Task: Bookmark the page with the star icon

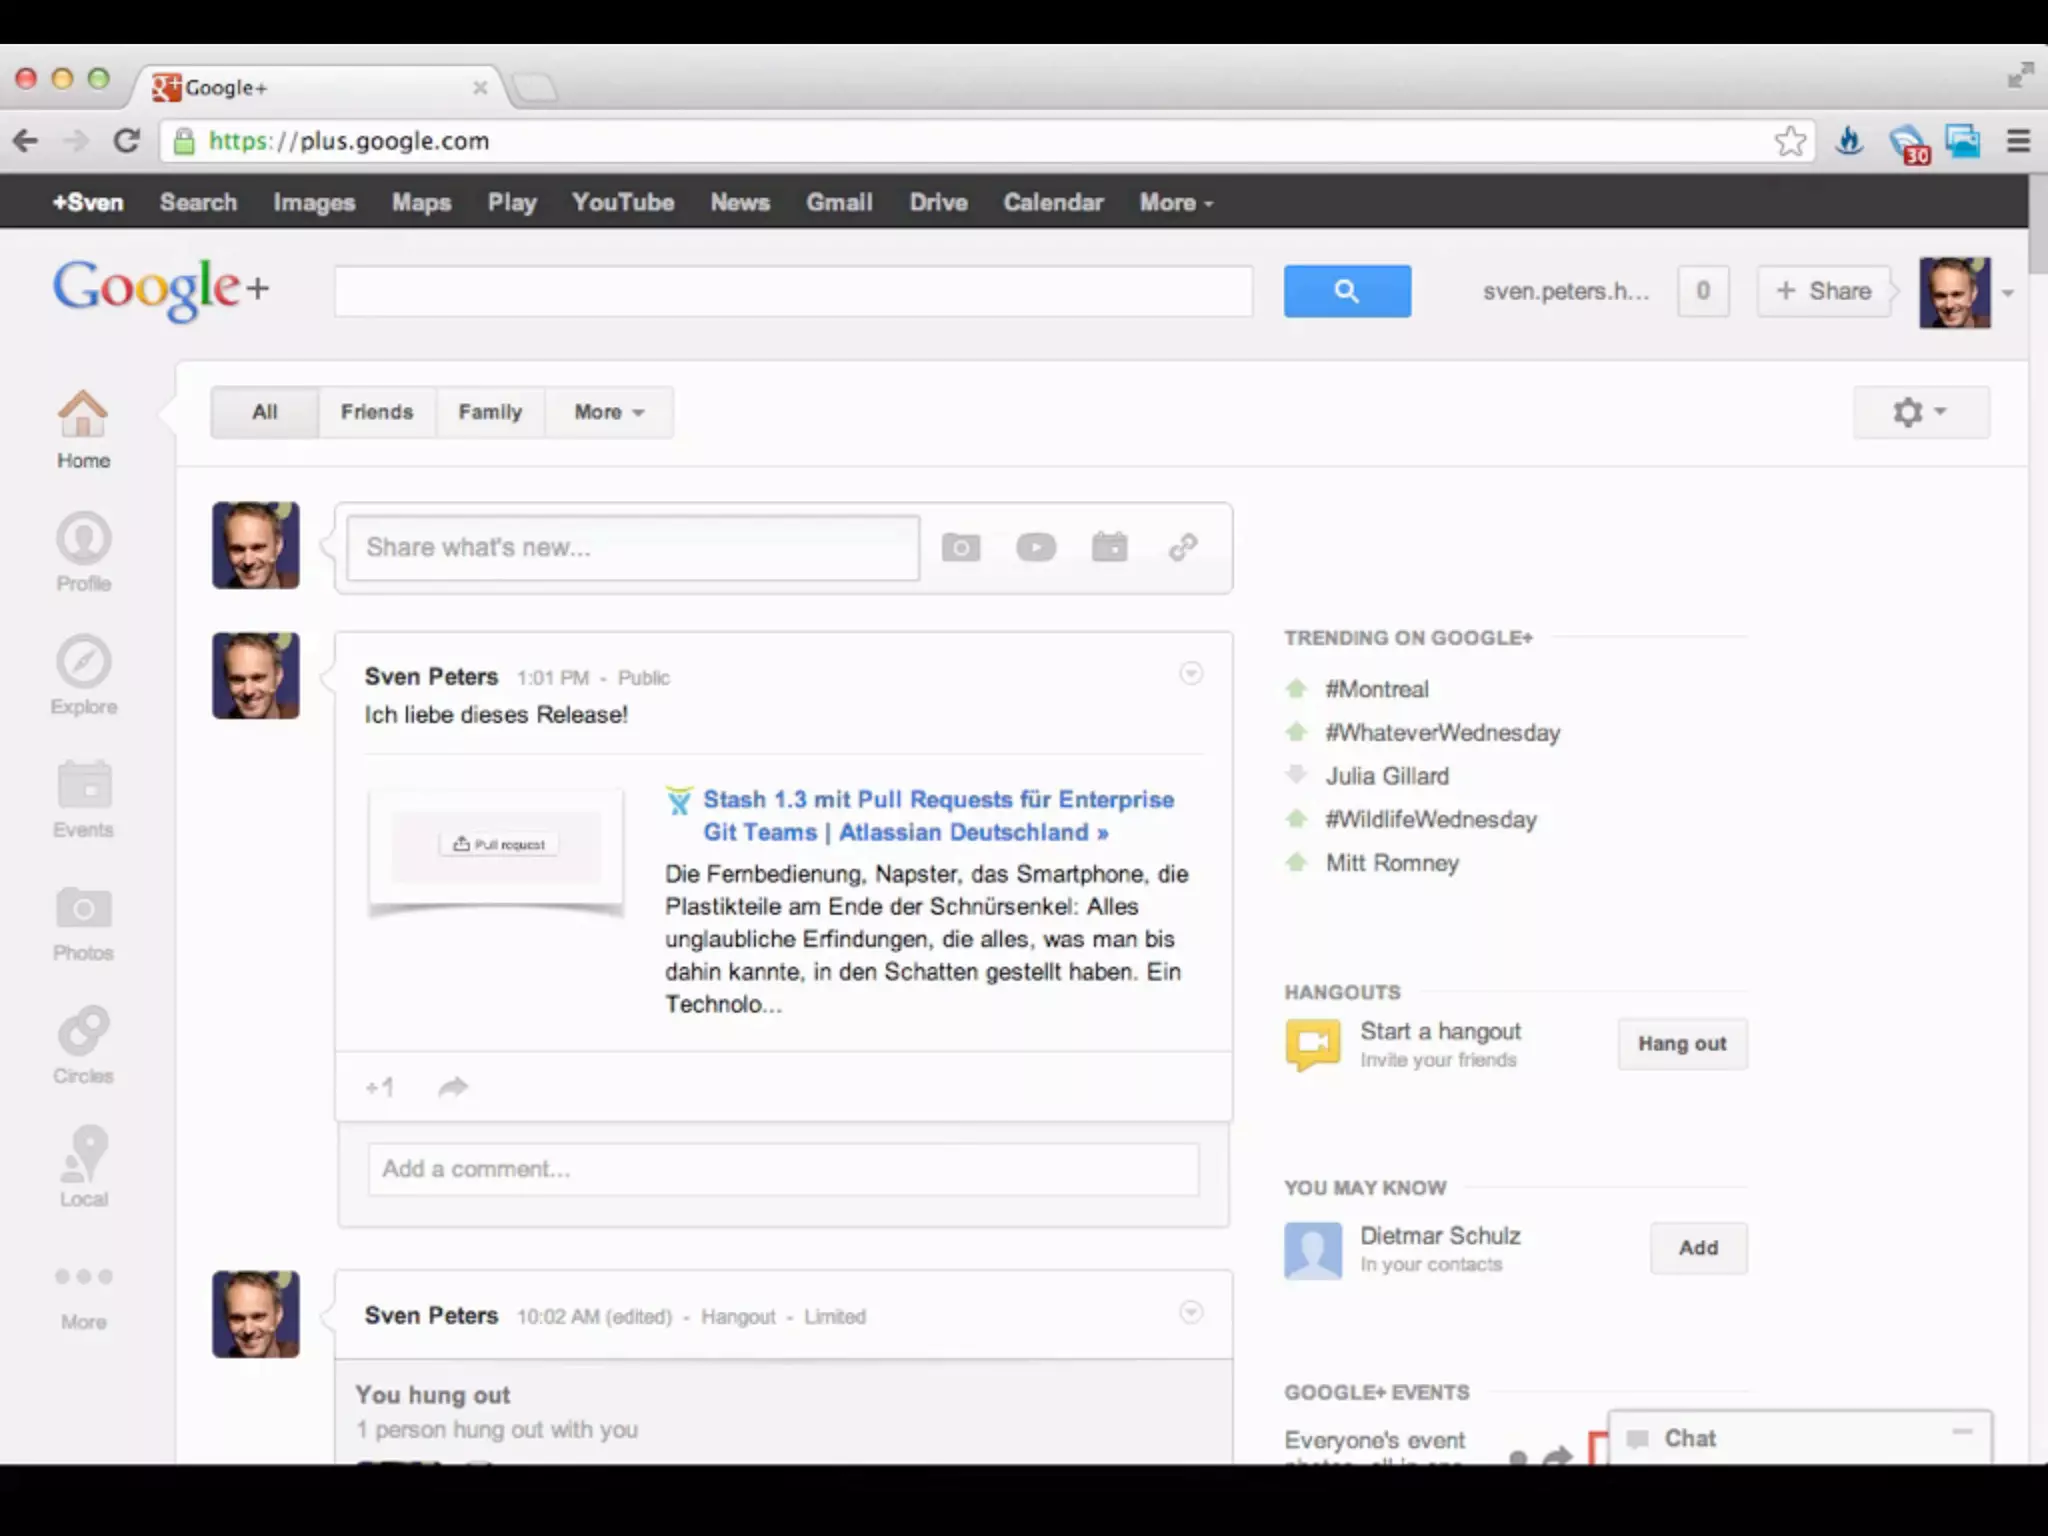Action: click(x=1790, y=141)
